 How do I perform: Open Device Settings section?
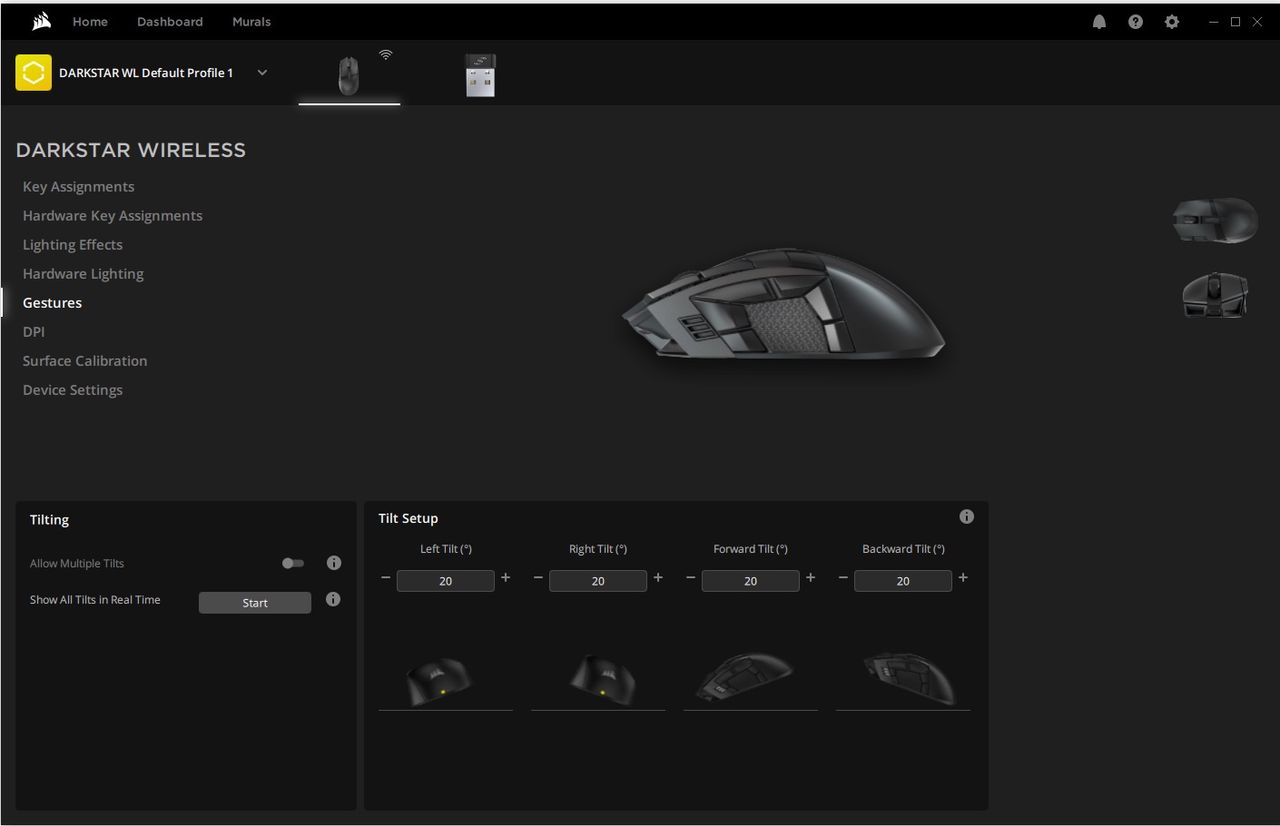pyautogui.click(x=73, y=390)
